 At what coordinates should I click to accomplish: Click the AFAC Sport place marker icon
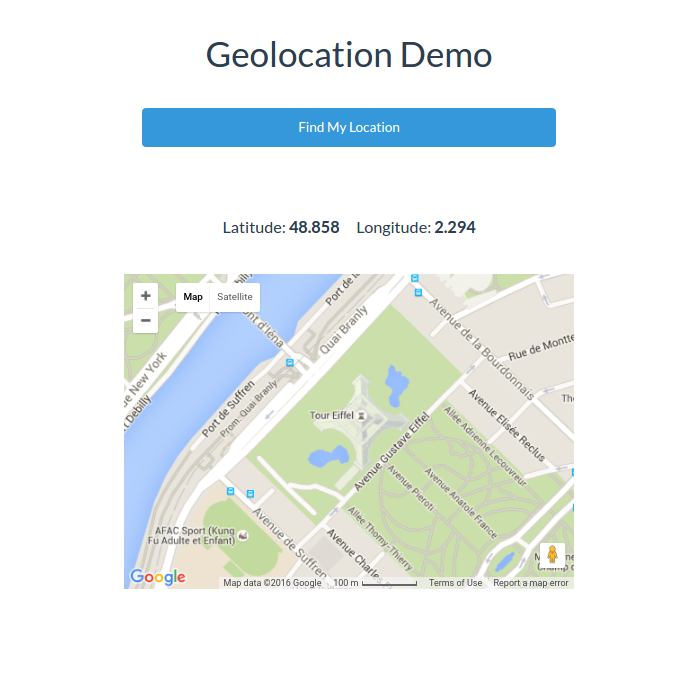(x=240, y=537)
